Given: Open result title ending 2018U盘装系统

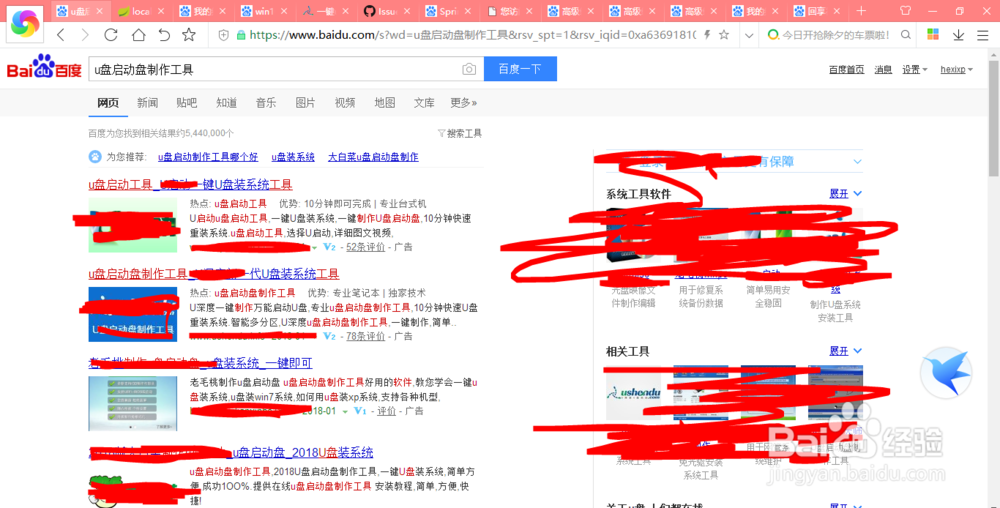Looking at the screenshot, I should tap(303, 453).
